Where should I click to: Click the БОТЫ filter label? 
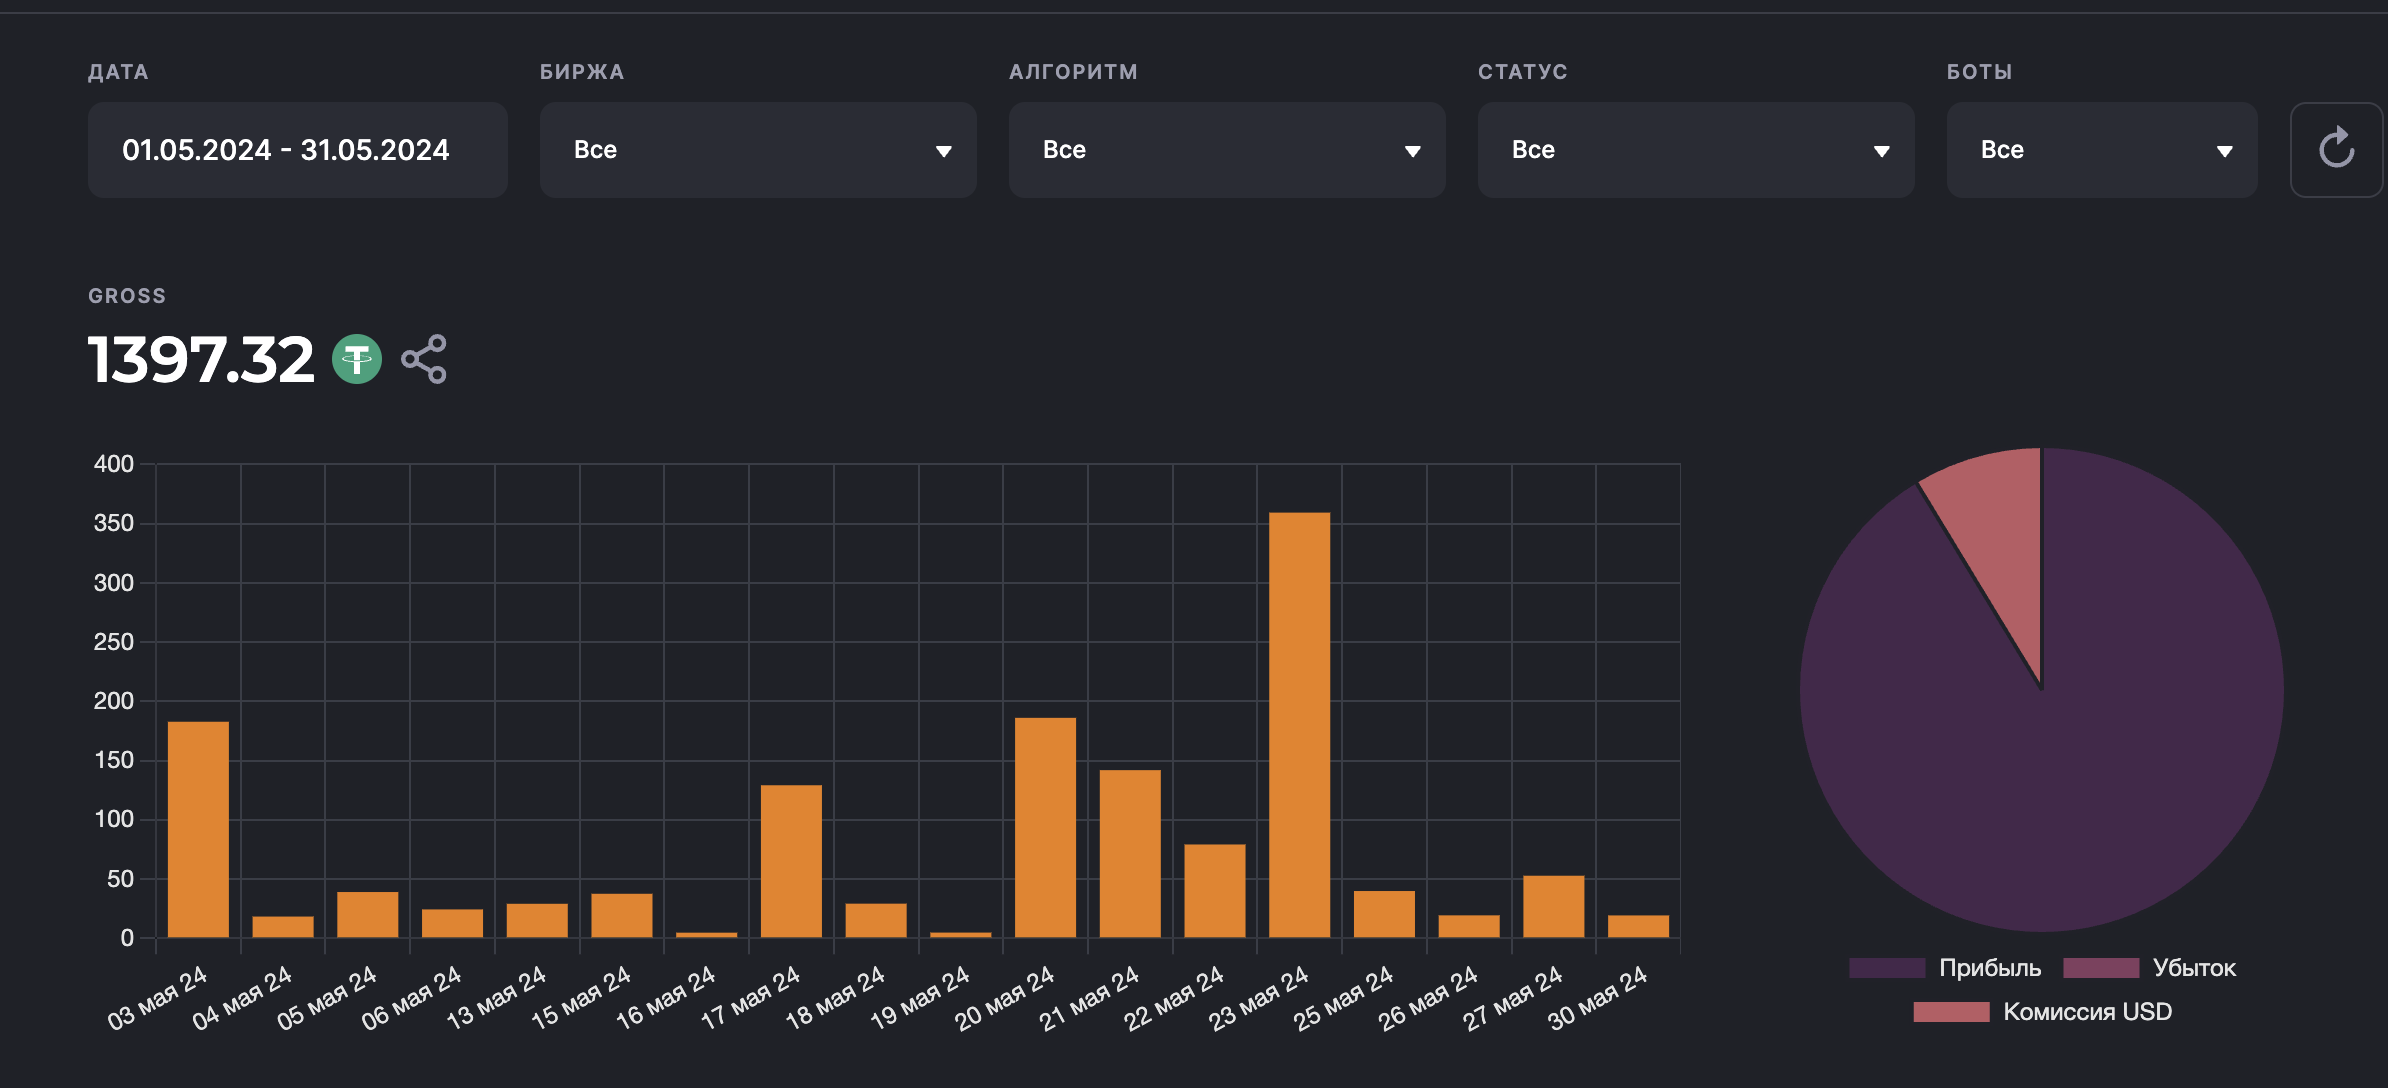coord(1979,72)
